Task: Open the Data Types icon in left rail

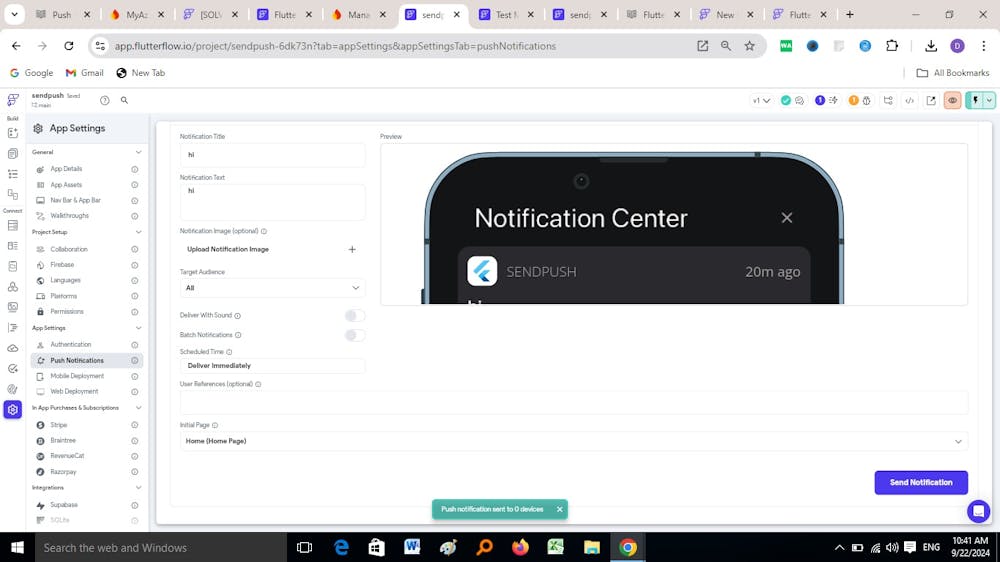Action: pyautogui.click(x=13, y=246)
